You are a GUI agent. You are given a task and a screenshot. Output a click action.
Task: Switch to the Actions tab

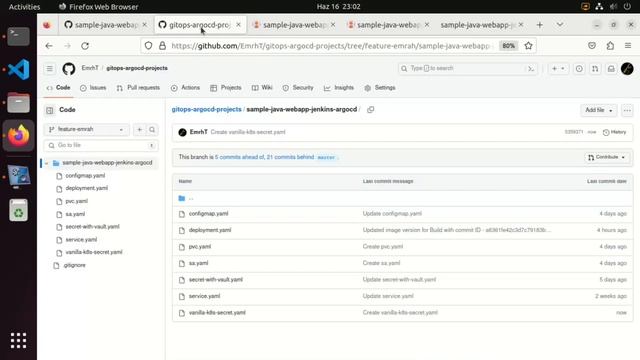coord(185,88)
